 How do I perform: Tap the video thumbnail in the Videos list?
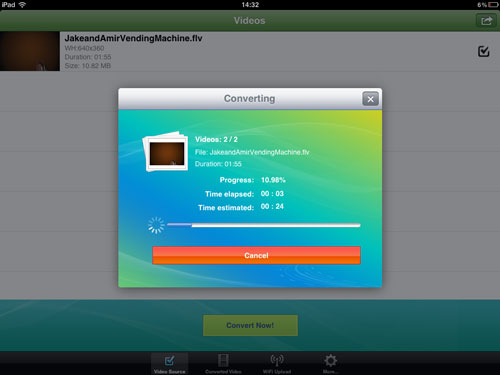point(30,51)
